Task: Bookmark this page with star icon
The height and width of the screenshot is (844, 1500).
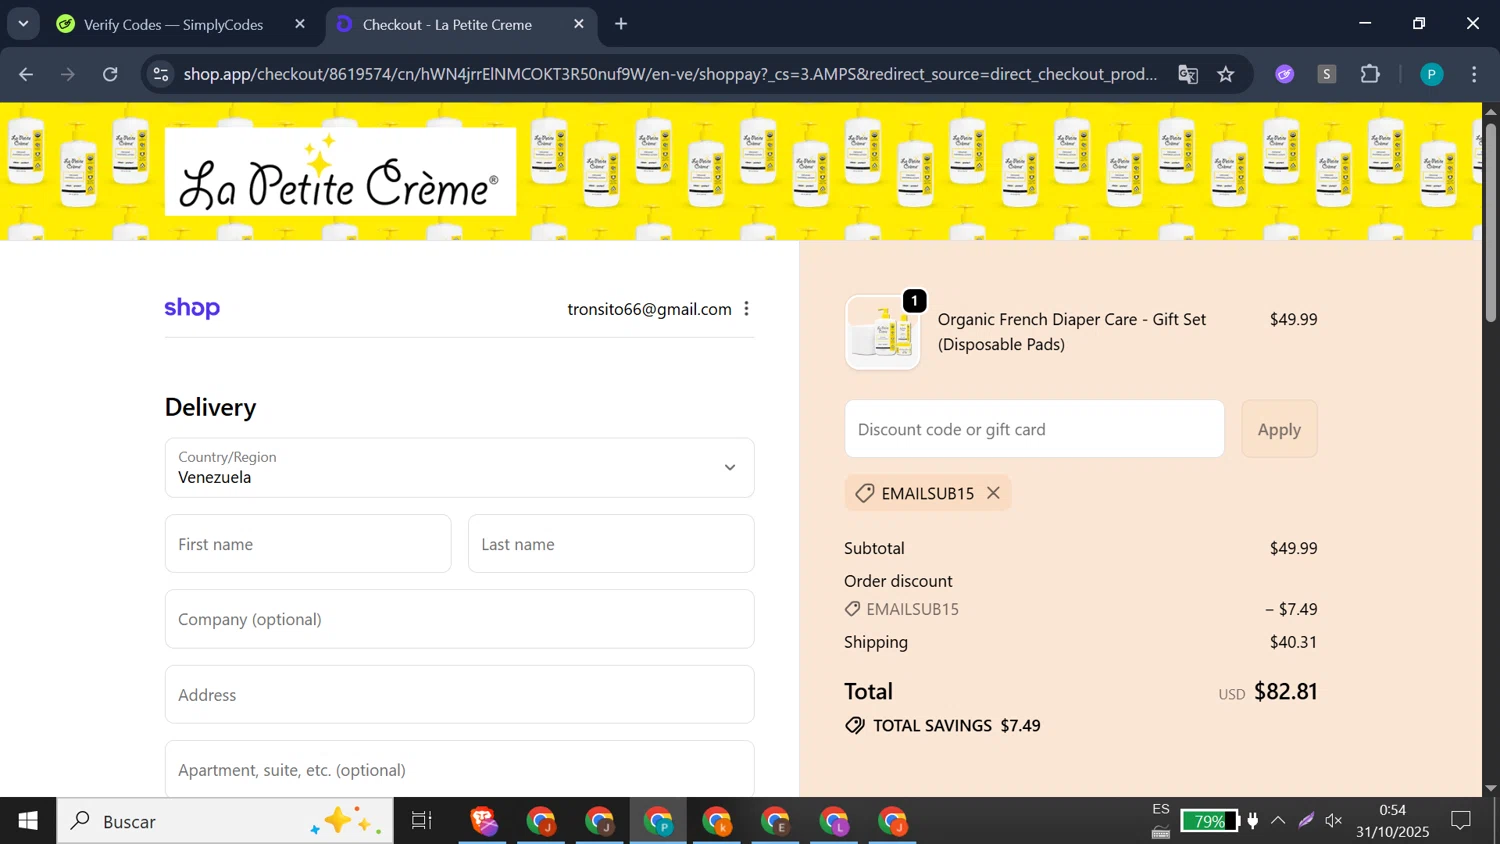Action: coord(1226,74)
